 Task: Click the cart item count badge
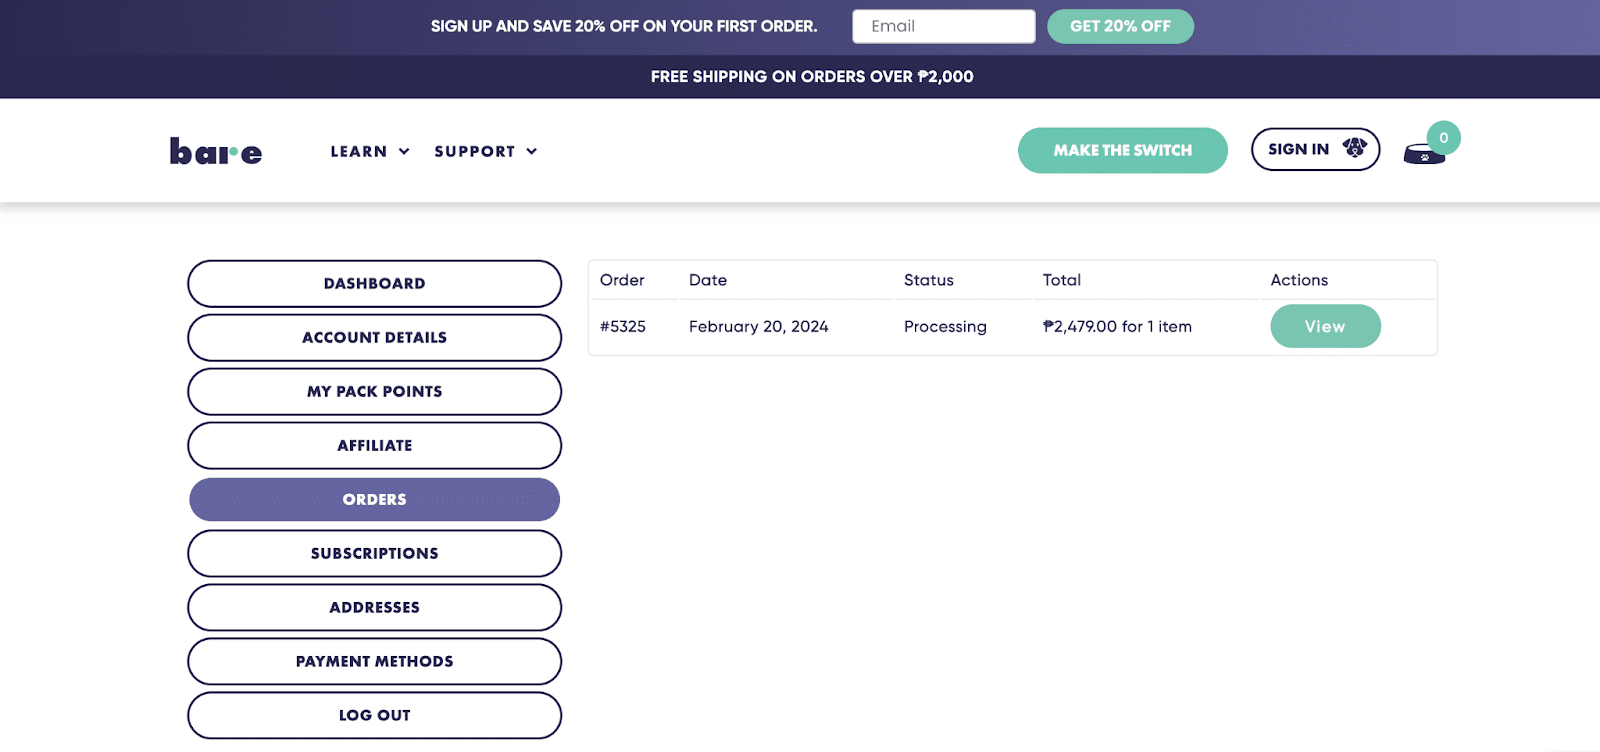[x=1443, y=138]
